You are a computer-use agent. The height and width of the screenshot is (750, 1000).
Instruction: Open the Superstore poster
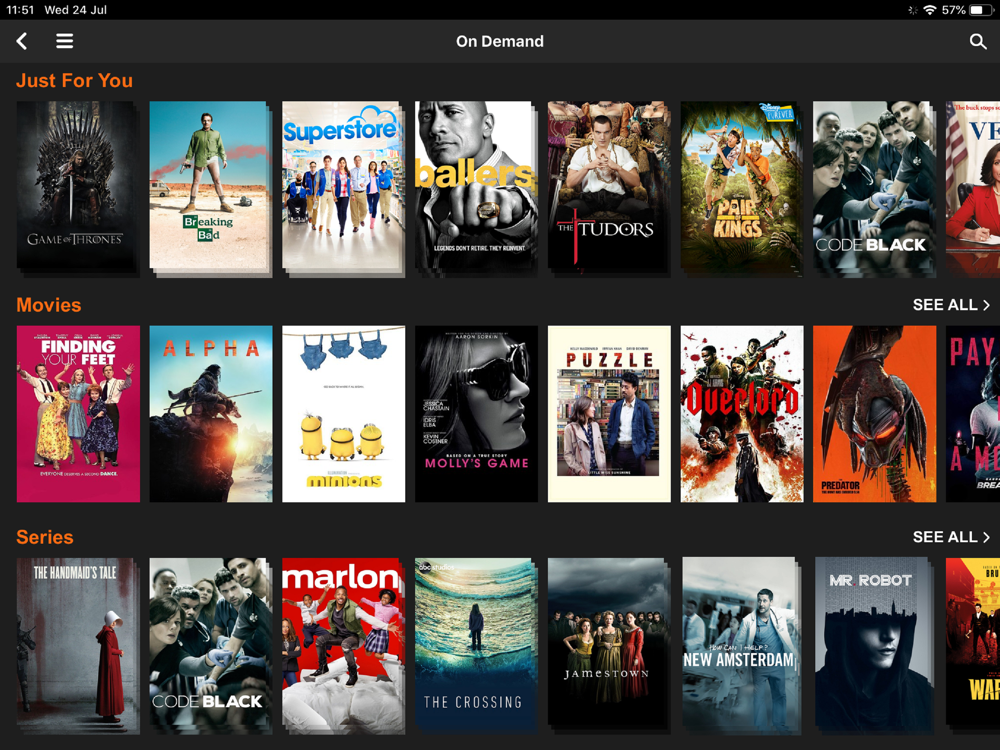click(x=343, y=188)
